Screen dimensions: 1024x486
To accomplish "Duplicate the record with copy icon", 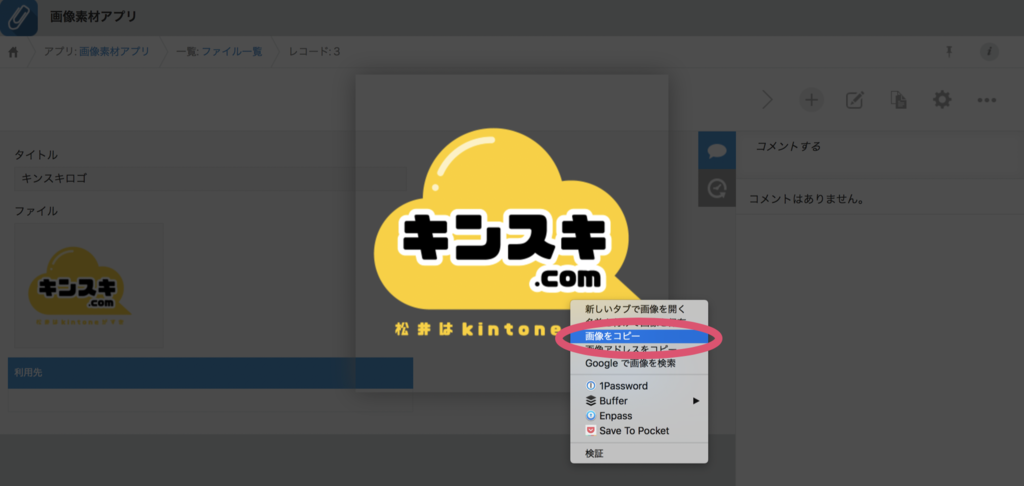I will (x=899, y=100).
